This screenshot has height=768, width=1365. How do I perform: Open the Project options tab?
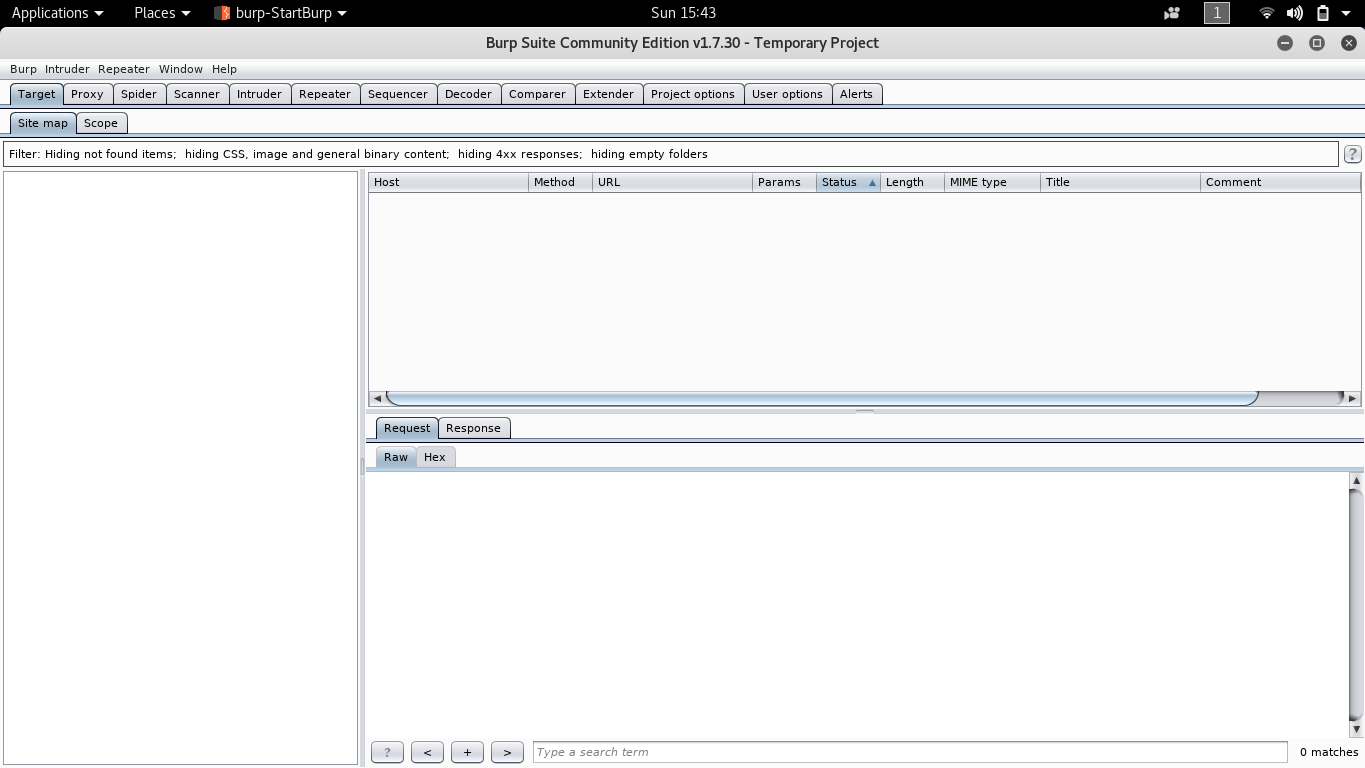pyautogui.click(x=693, y=94)
